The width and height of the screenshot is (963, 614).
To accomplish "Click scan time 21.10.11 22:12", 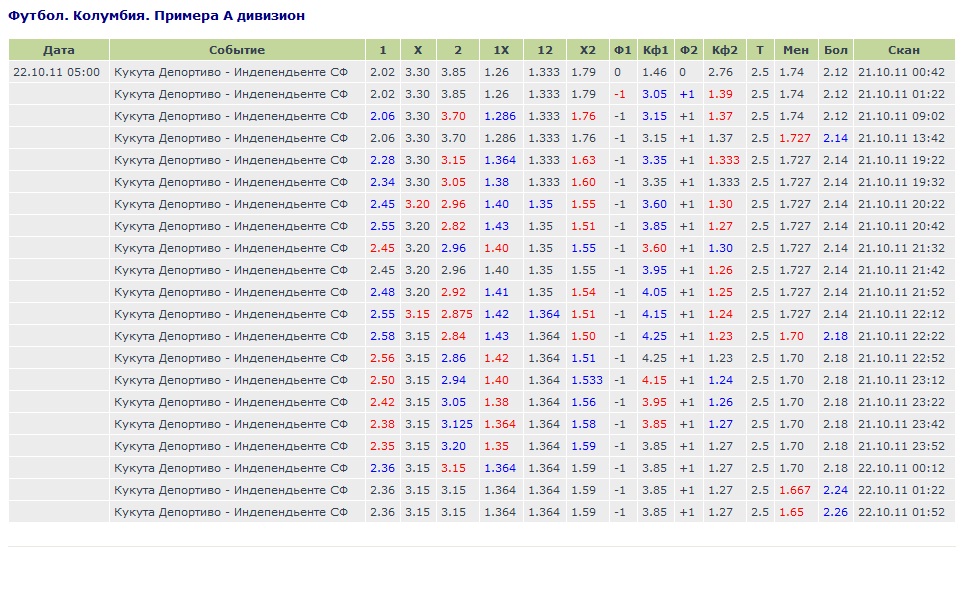I will (x=902, y=314).
